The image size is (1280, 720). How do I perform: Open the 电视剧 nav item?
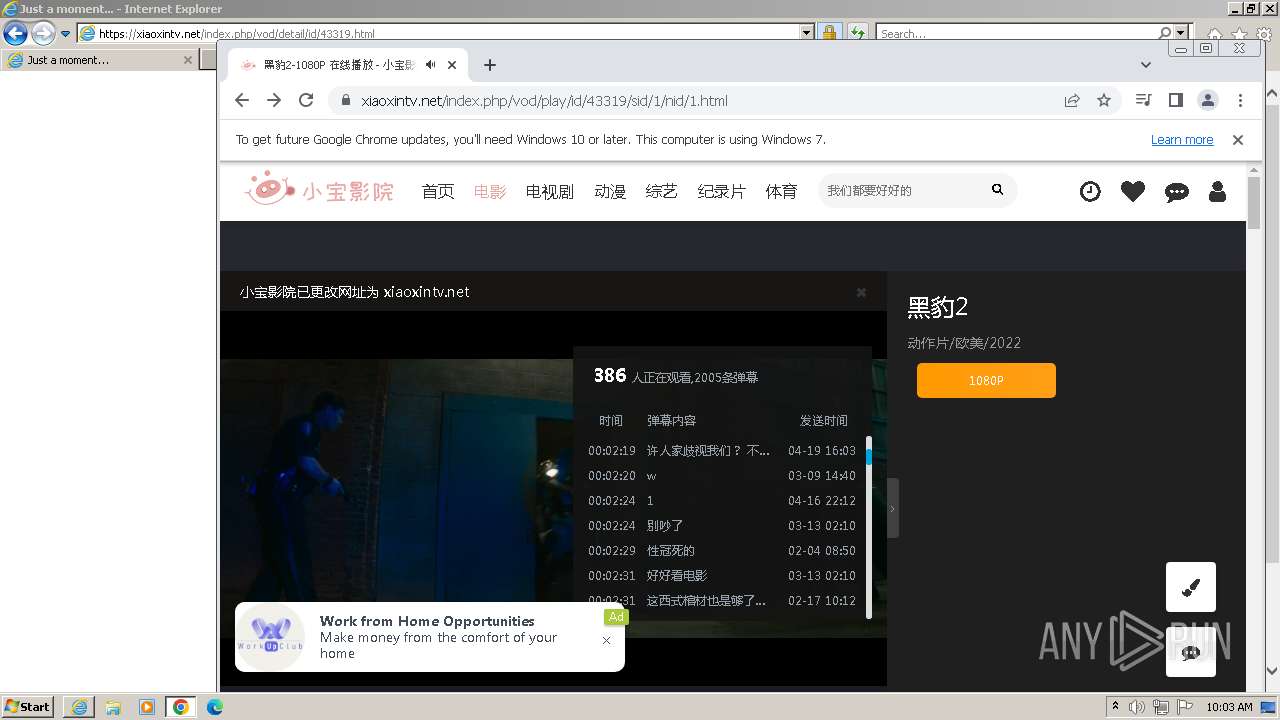(550, 191)
